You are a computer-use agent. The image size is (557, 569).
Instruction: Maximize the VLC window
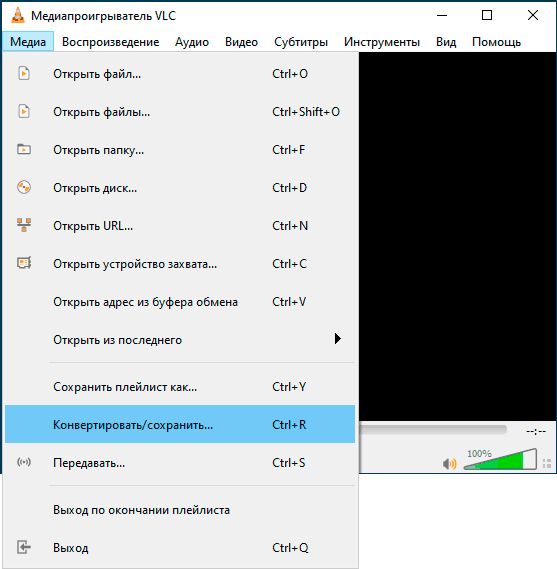pyautogui.click(x=487, y=15)
